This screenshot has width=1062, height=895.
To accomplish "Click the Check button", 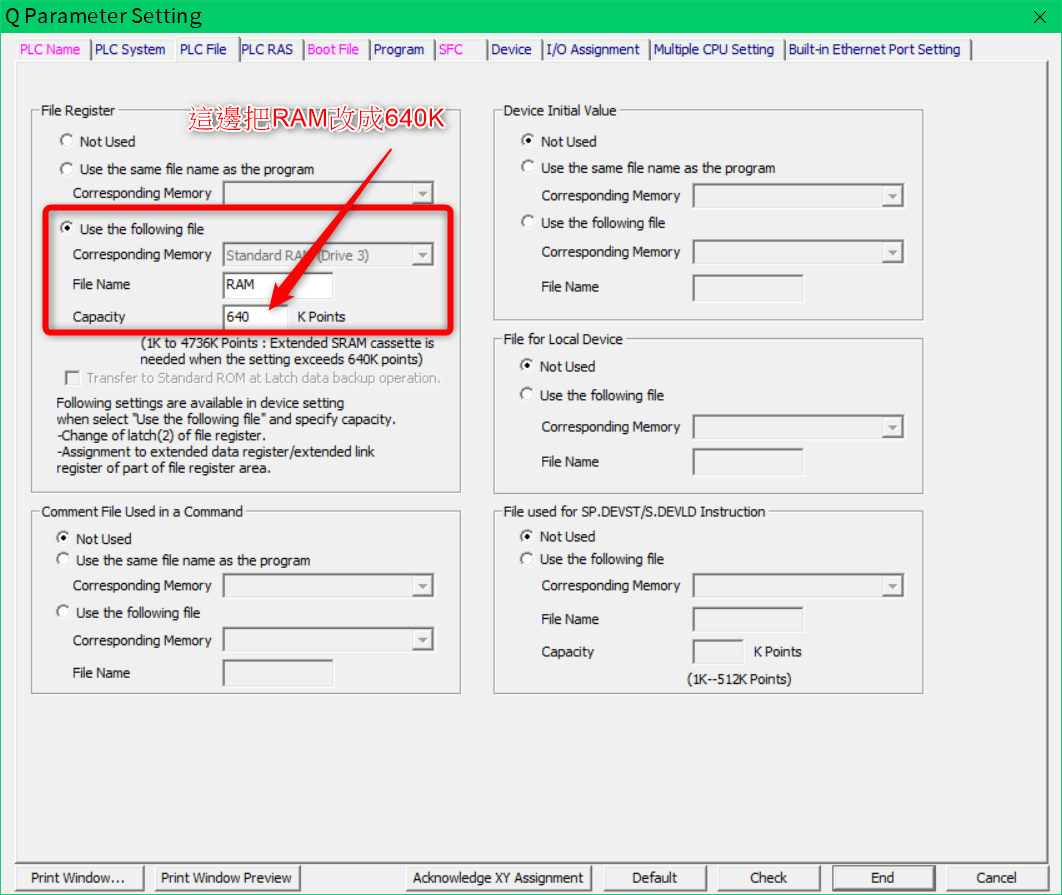I will [x=768, y=877].
